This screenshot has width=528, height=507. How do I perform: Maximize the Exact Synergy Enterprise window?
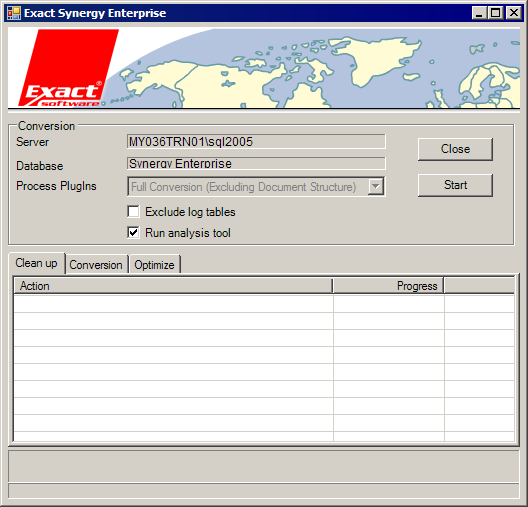coord(496,13)
